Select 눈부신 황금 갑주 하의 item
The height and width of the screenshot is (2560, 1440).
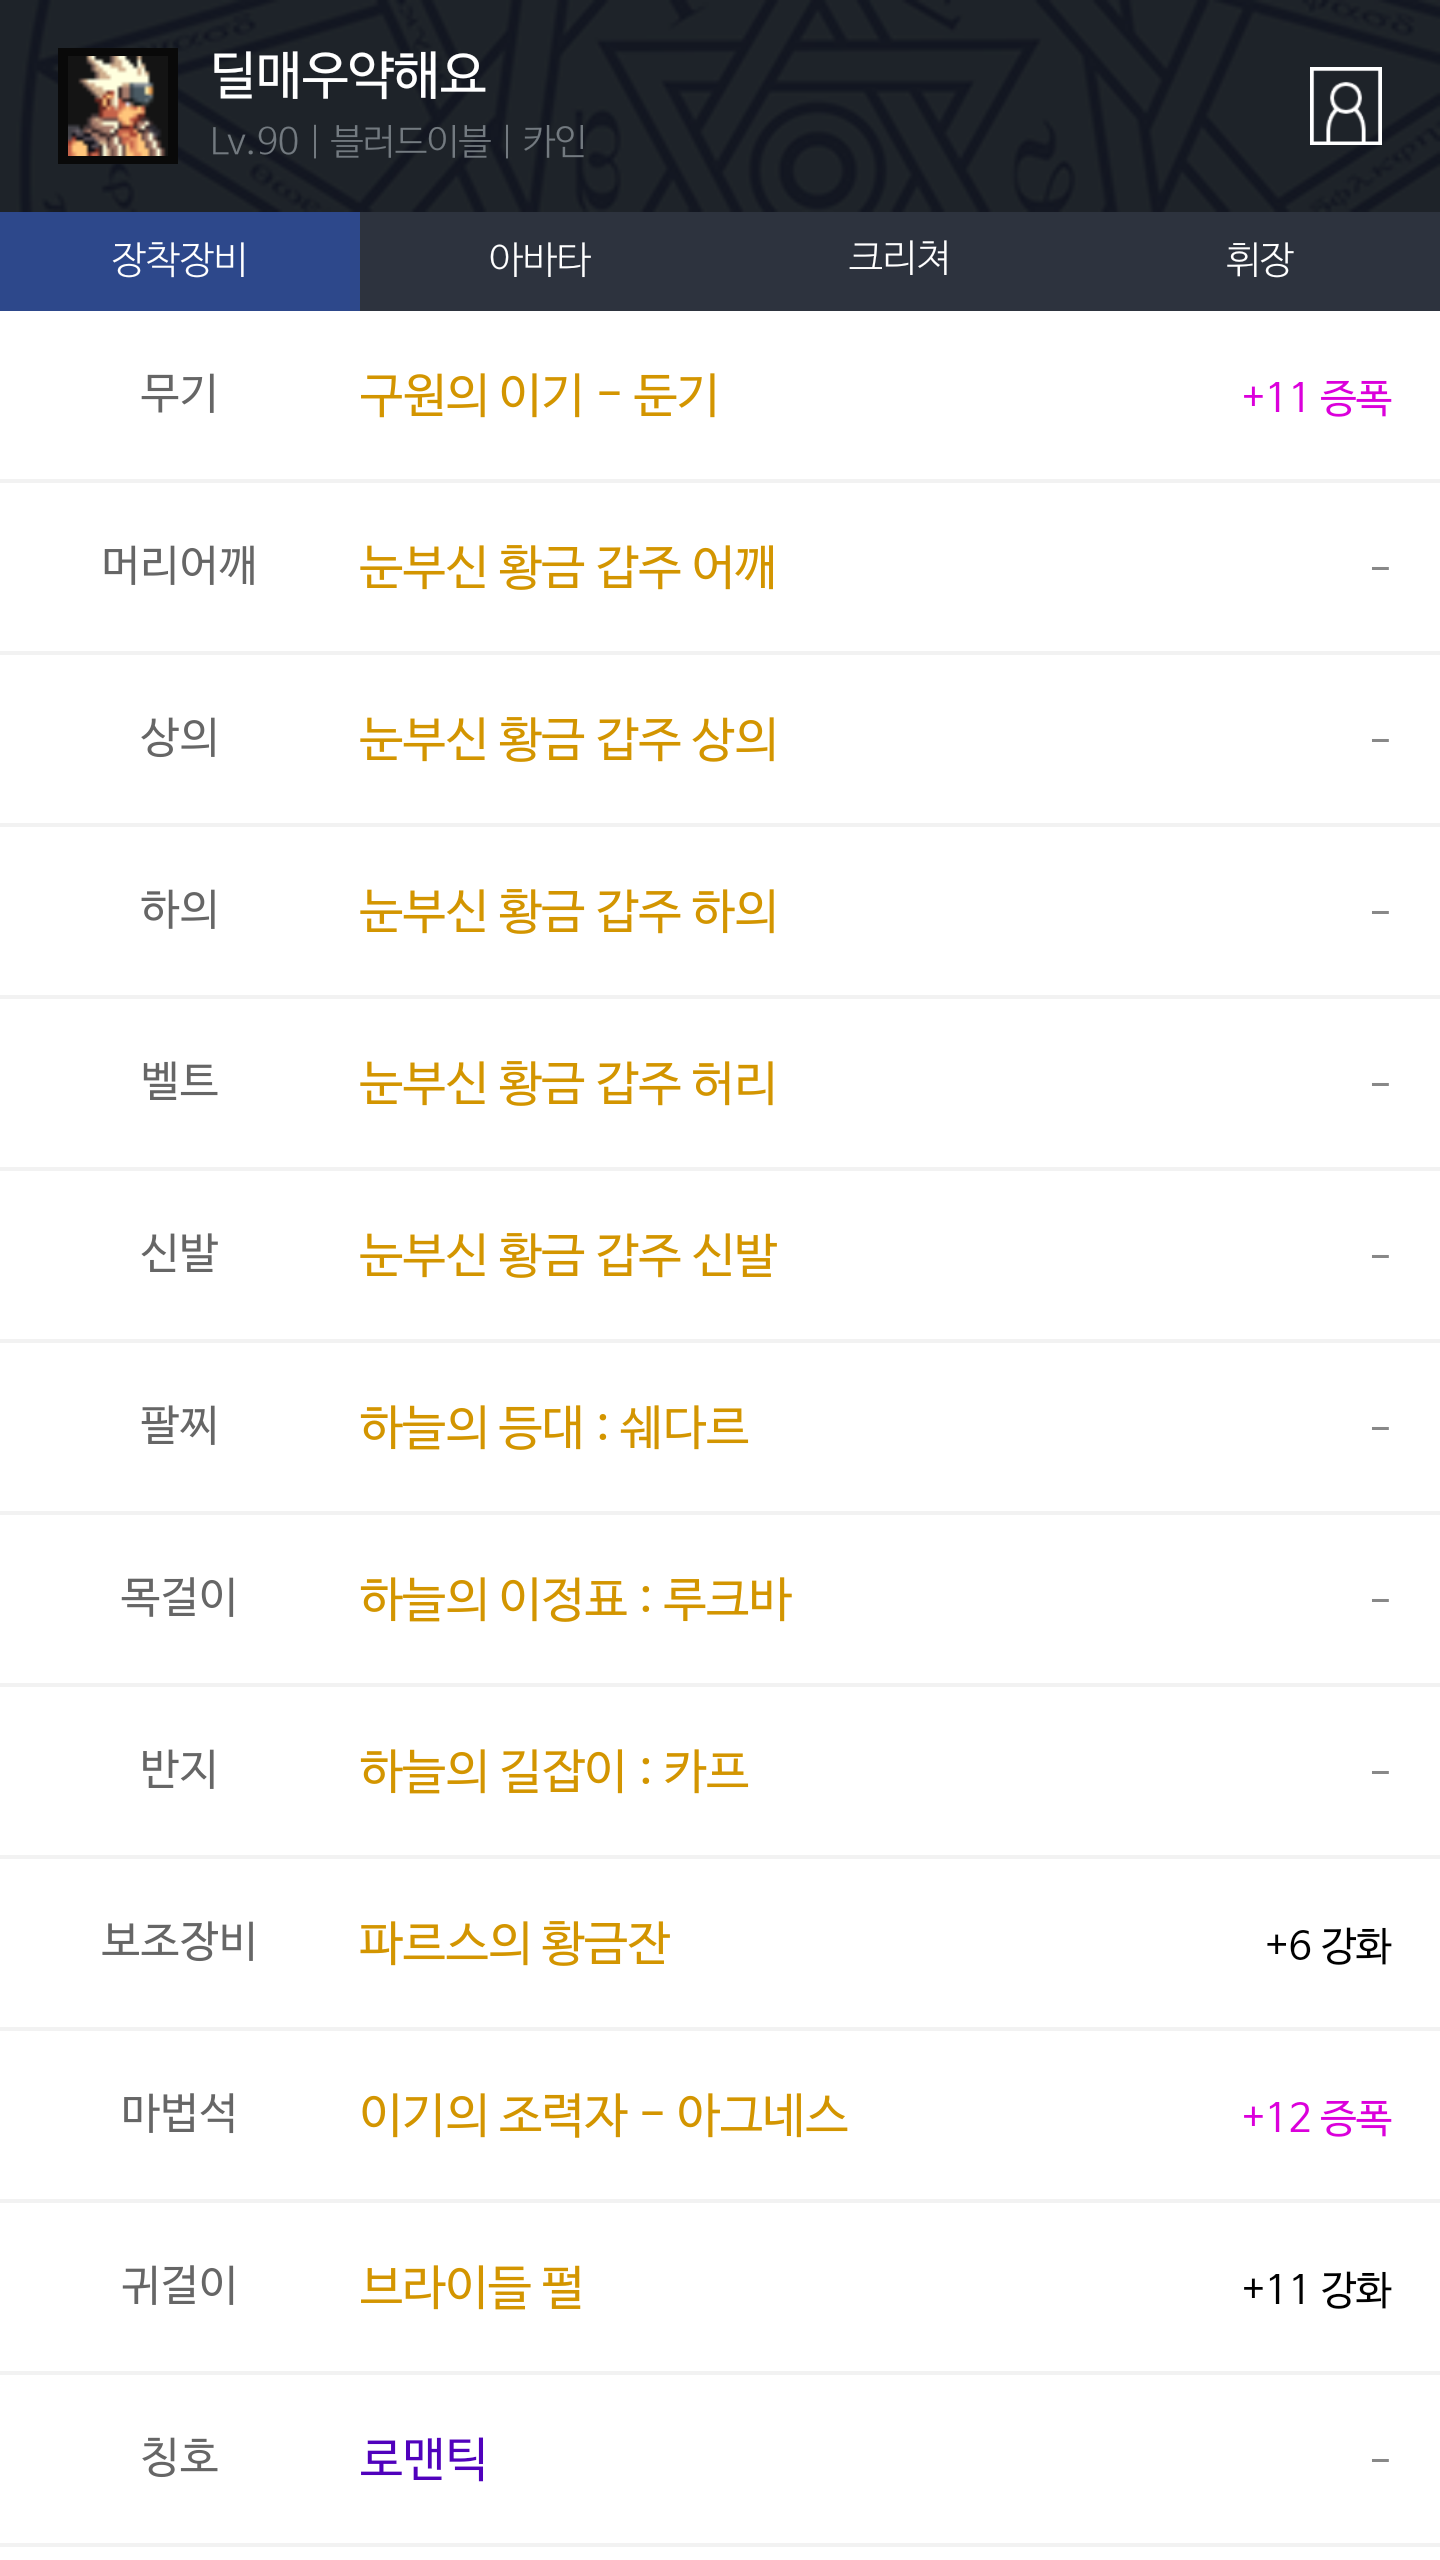tap(567, 911)
